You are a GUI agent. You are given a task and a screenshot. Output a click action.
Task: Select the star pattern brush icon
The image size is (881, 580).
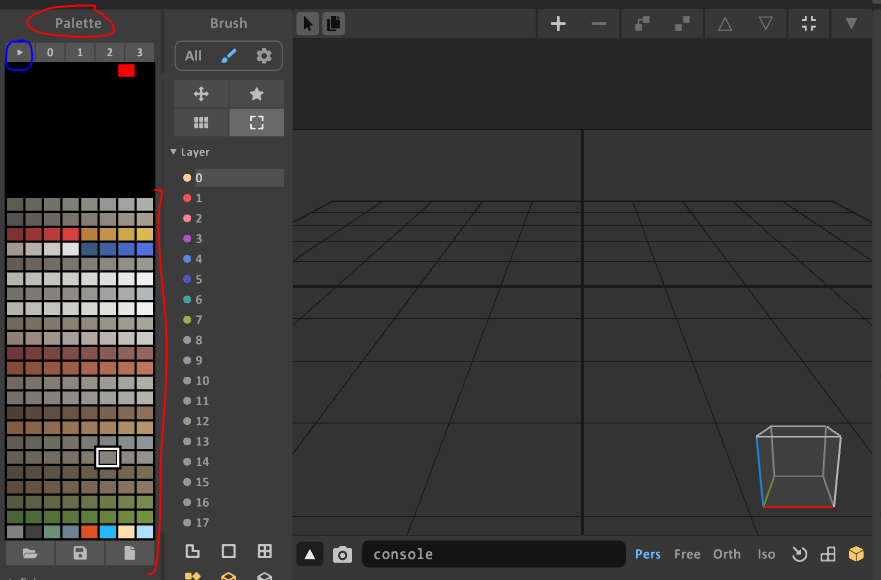[256, 94]
